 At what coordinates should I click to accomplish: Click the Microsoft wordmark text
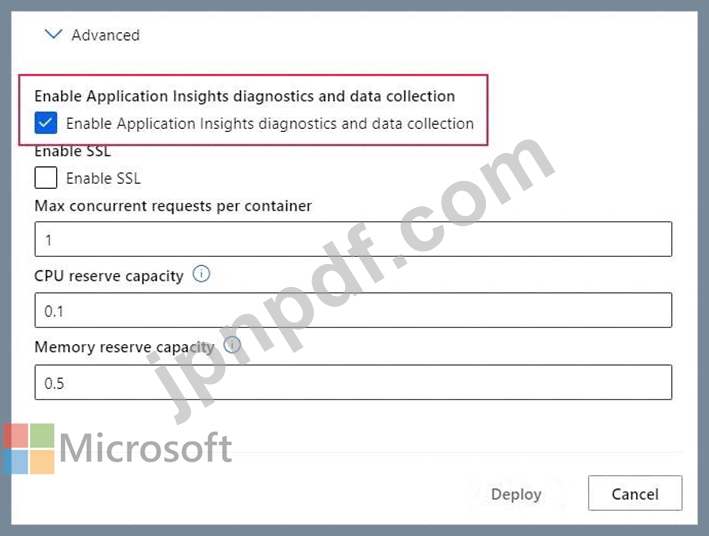146,448
